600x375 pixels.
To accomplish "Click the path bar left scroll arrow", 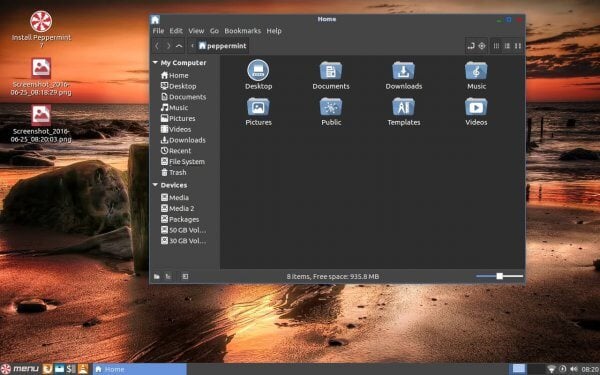I will [192, 46].
